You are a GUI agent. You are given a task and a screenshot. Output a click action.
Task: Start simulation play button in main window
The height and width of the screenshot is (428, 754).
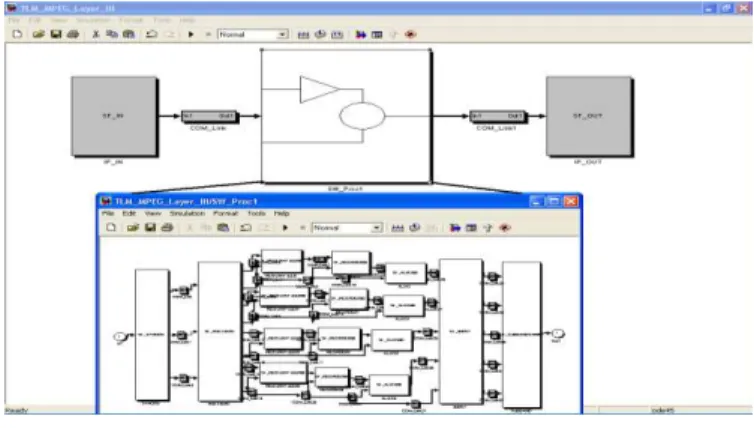click(x=191, y=35)
